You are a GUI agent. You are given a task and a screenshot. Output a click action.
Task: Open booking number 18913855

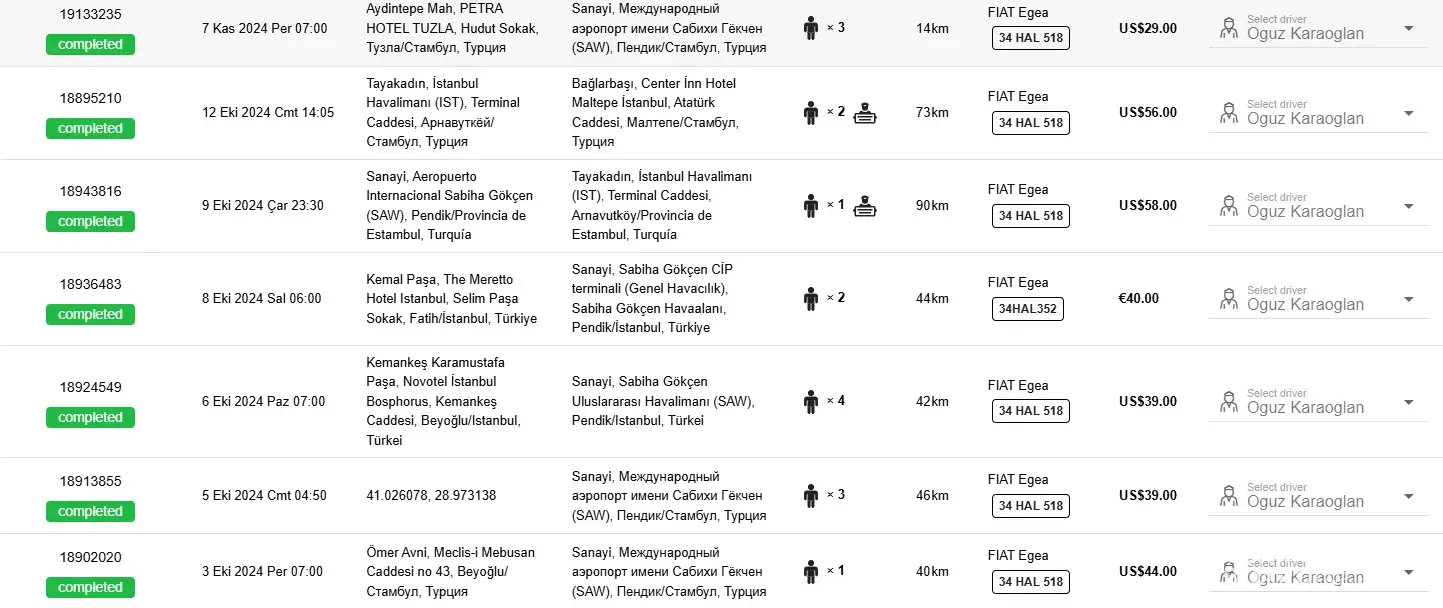coord(90,481)
